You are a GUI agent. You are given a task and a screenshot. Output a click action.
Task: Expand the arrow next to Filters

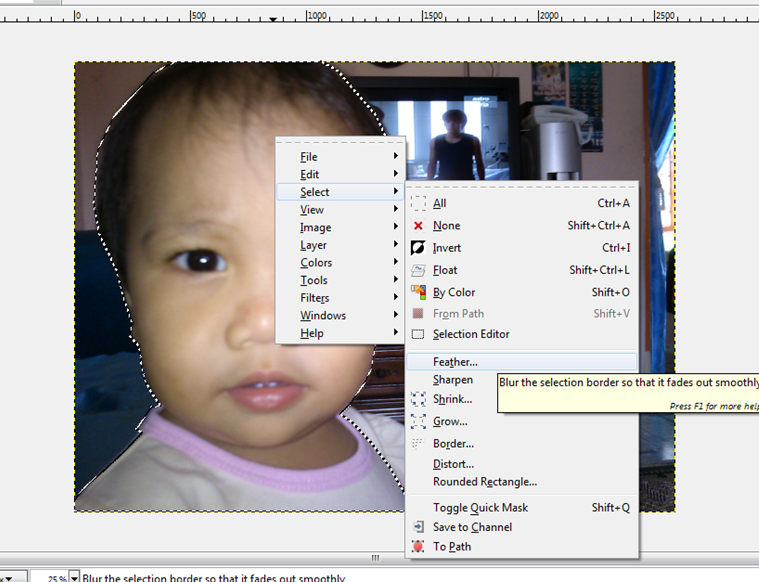coord(395,297)
